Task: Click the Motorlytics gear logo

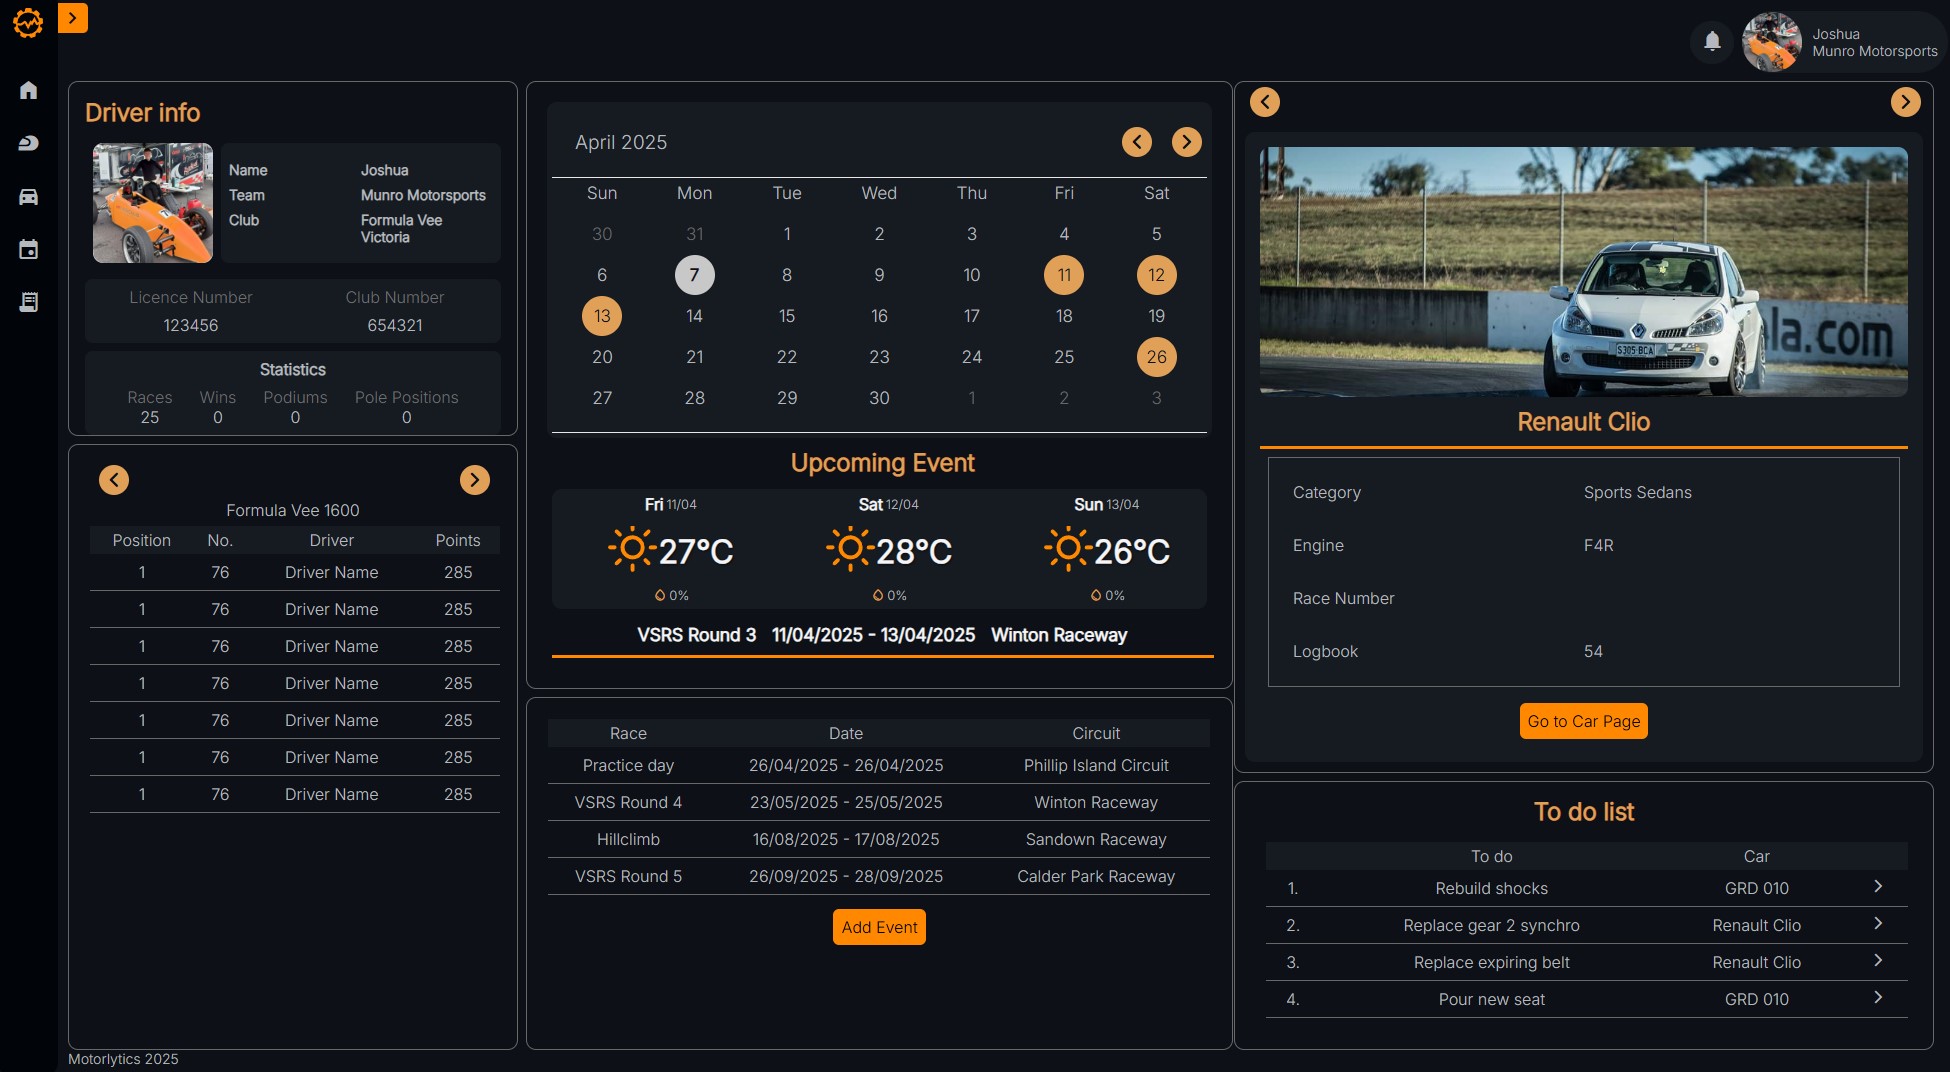Action: (x=28, y=22)
